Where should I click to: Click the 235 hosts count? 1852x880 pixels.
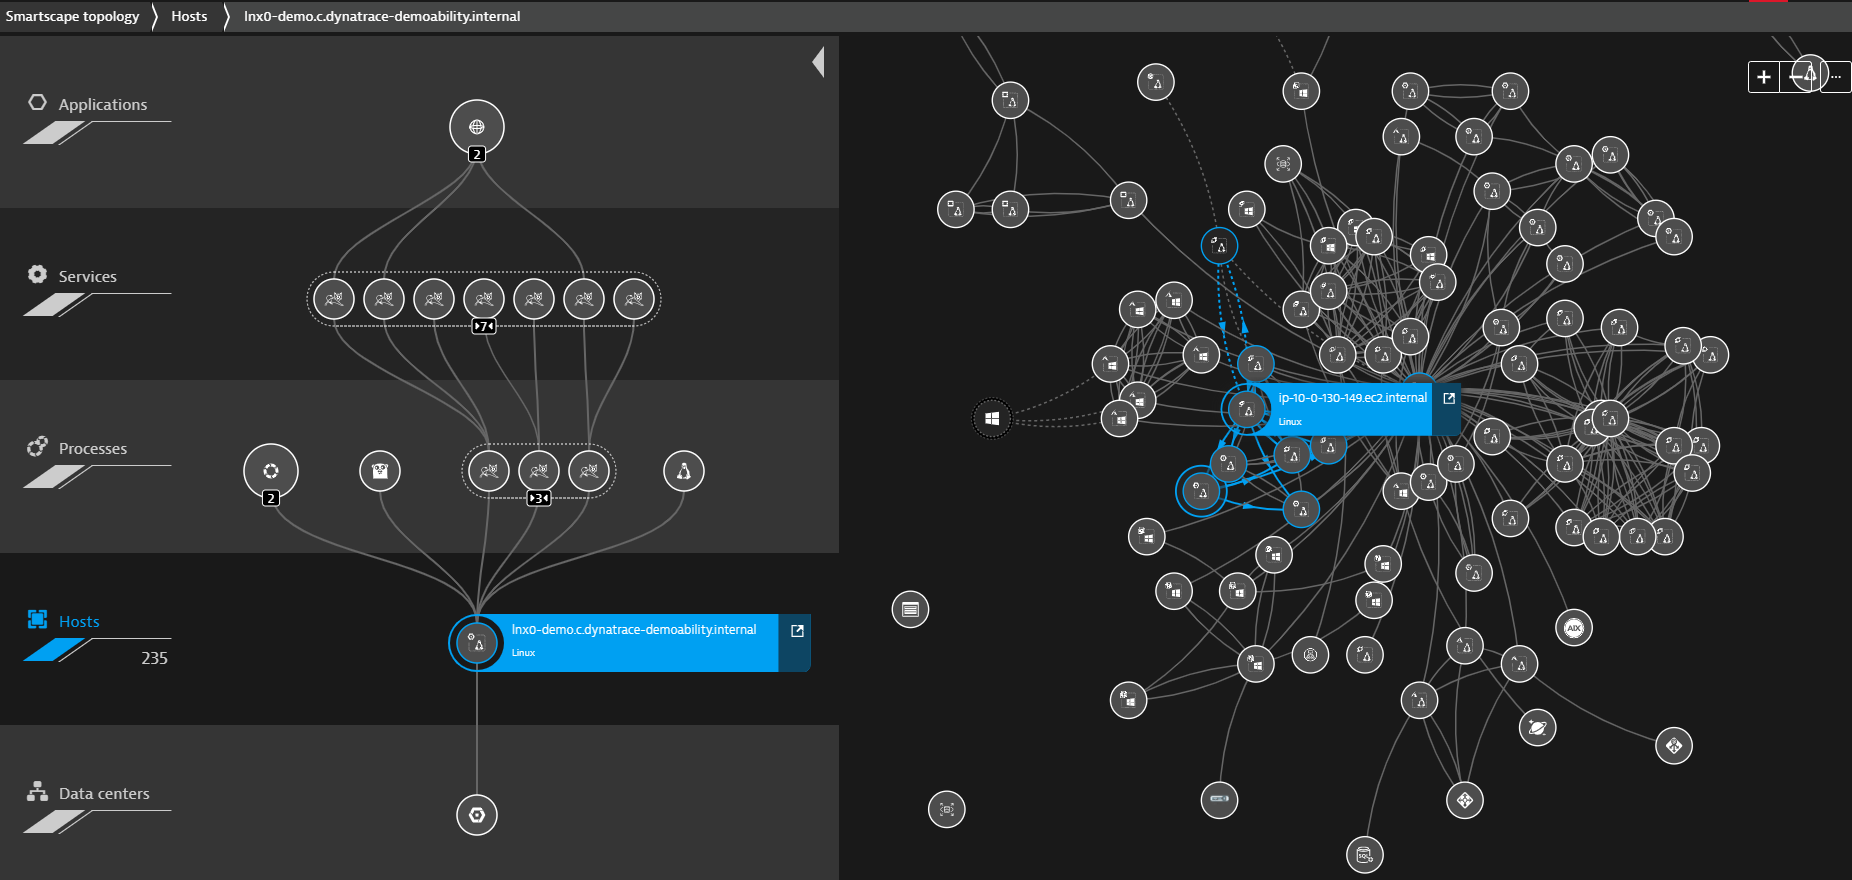(x=154, y=658)
